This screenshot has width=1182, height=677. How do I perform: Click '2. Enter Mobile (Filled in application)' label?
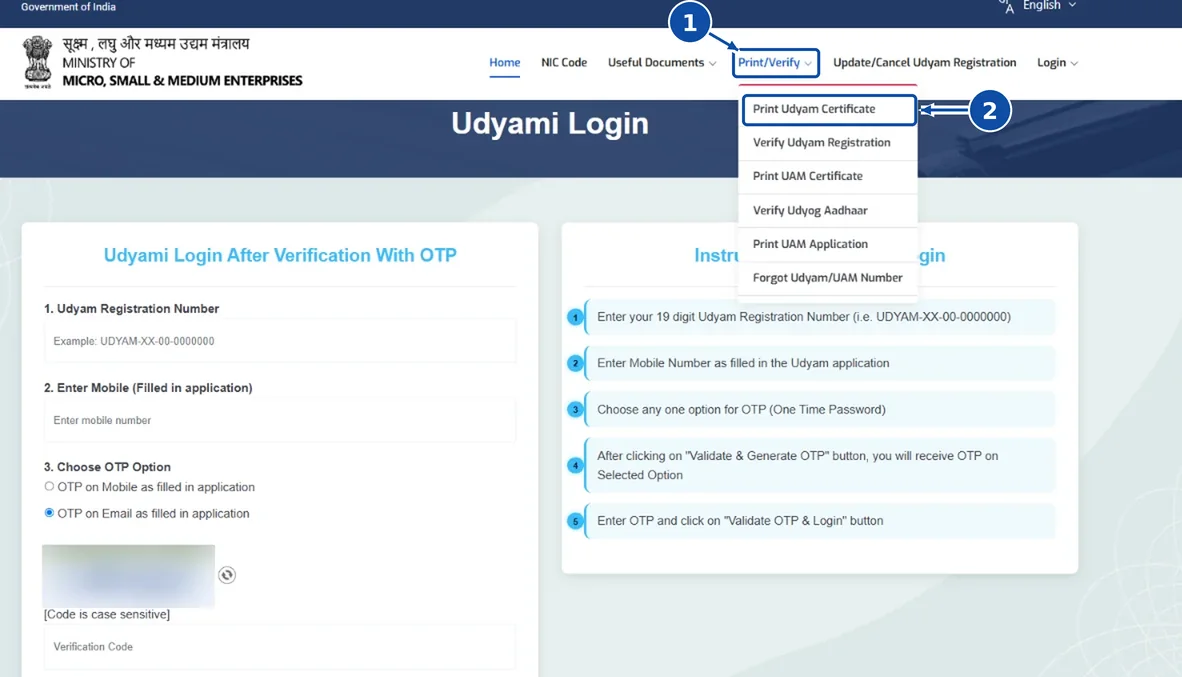tap(148, 388)
